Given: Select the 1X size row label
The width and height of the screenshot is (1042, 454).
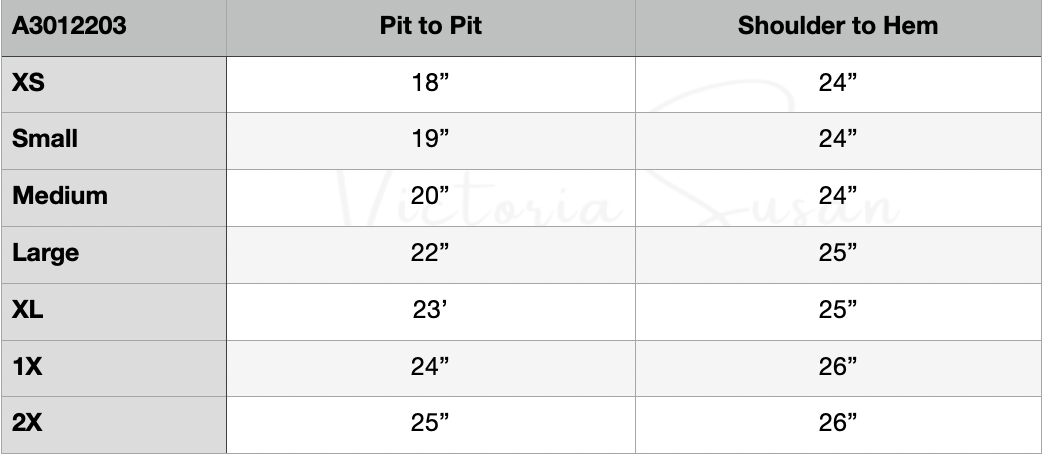Looking at the screenshot, I should click(x=27, y=367).
